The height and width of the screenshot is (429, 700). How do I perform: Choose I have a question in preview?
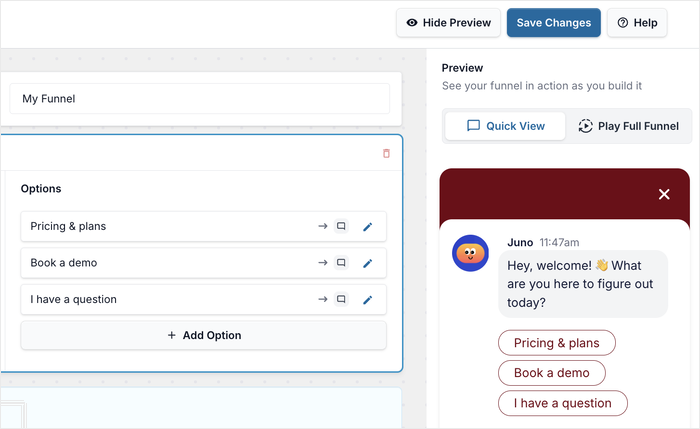[562, 403]
